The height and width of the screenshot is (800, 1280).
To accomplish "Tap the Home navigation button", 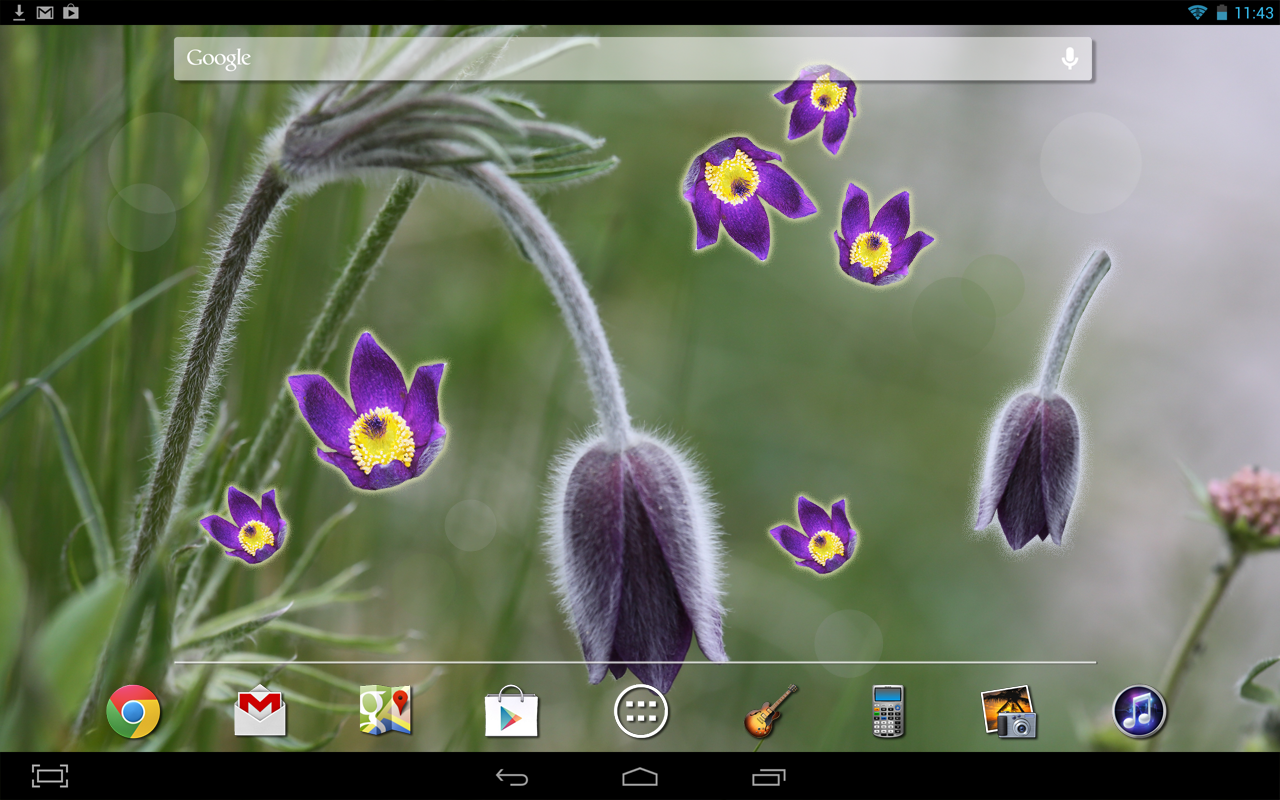I will tap(640, 777).
